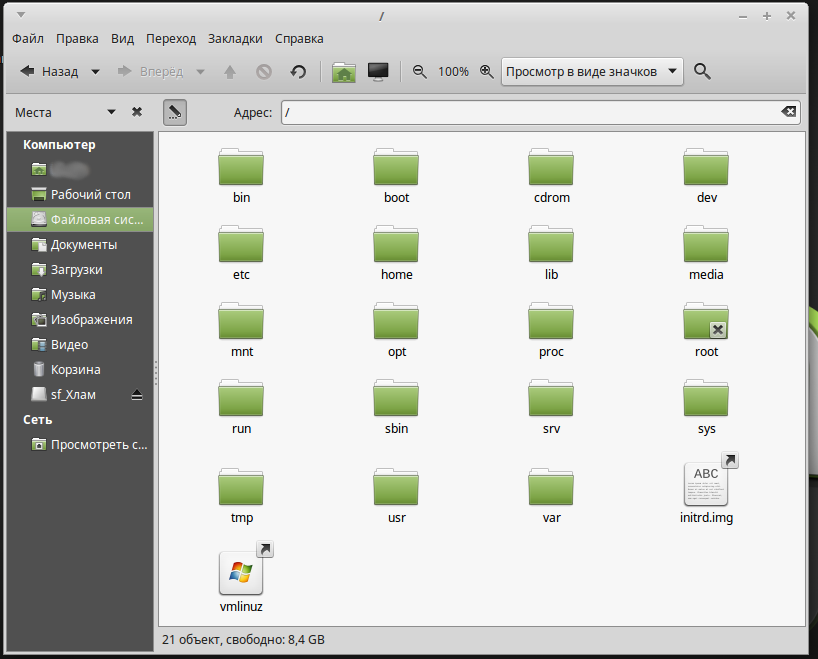Select the mnt folder icon
Screen dimensions: 818x659
click(241, 321)
